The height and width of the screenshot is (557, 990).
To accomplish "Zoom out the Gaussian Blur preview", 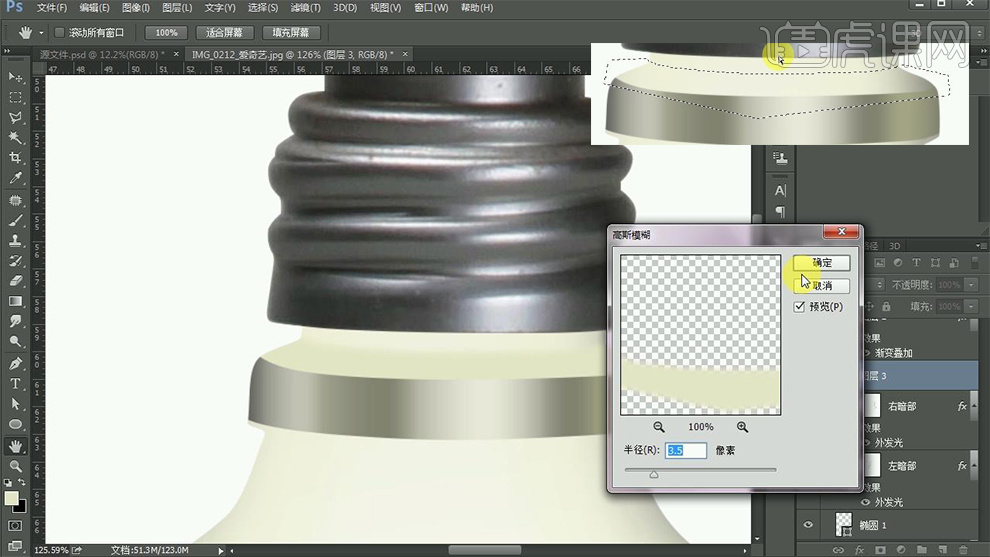I will coord(659,427).
